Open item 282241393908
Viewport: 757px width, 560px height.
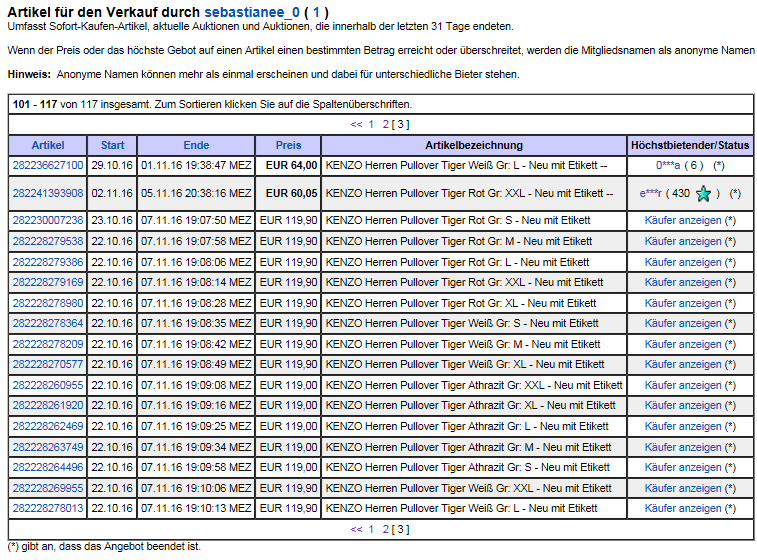point(48,194)
